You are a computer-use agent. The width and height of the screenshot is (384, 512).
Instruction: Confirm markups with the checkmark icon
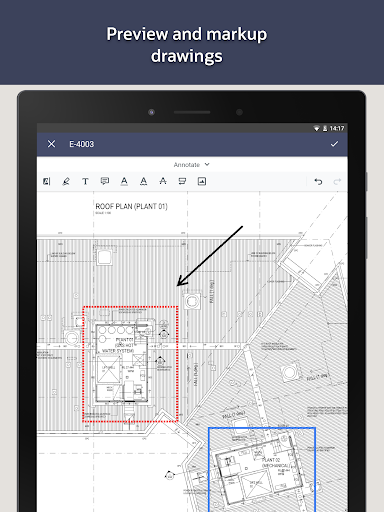click(x=334, y=144)
